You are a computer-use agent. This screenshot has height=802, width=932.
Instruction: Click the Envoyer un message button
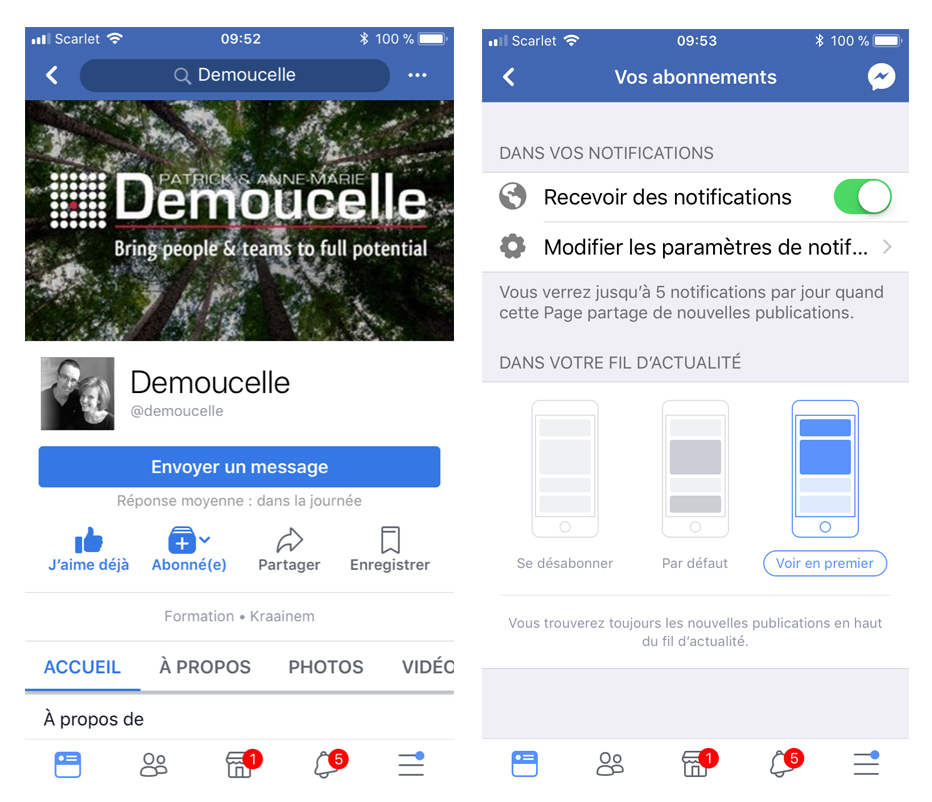240,467
